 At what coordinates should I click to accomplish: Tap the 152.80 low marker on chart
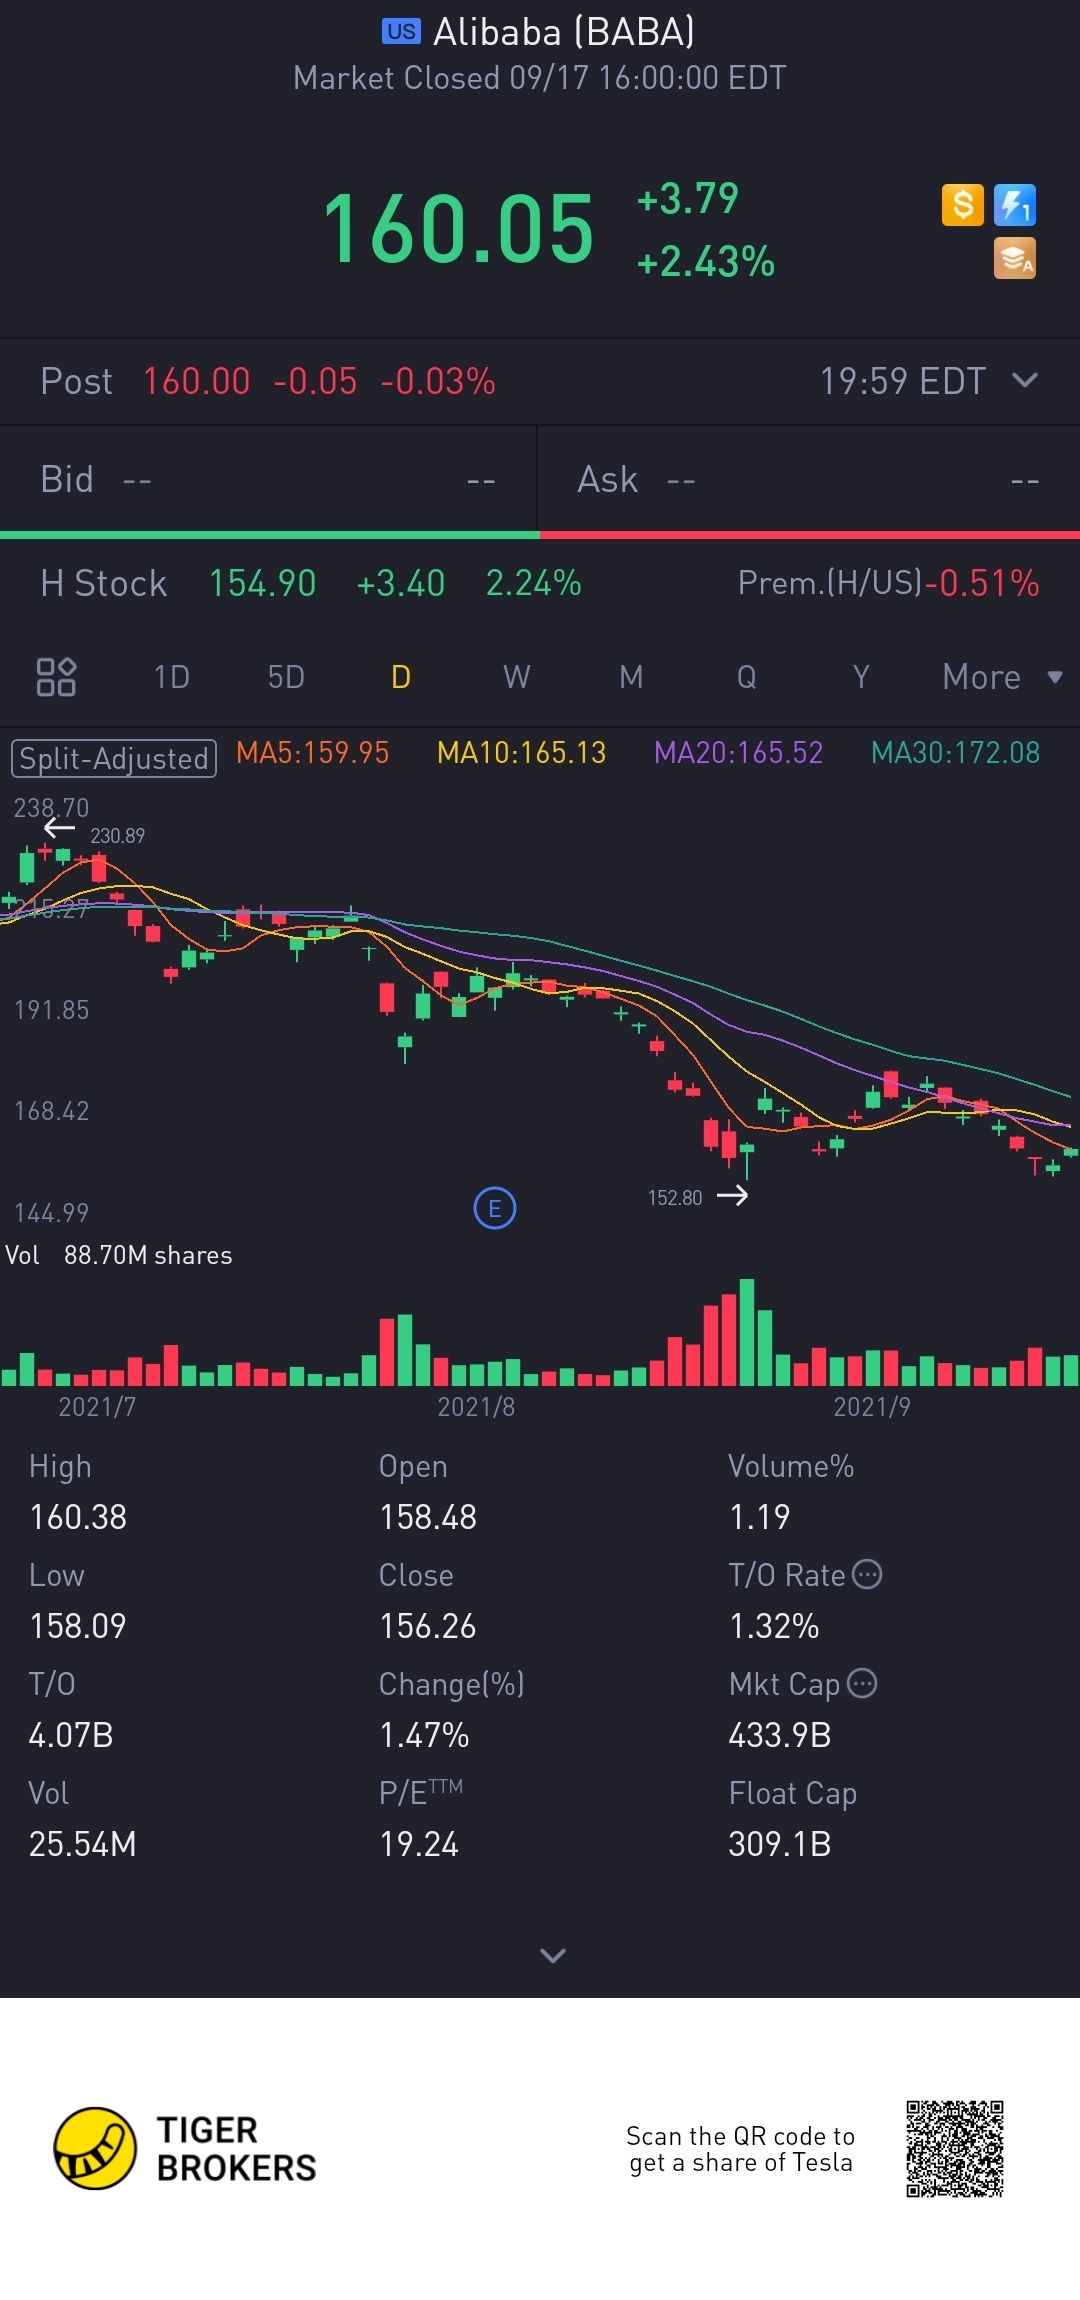pos(675,1198)
